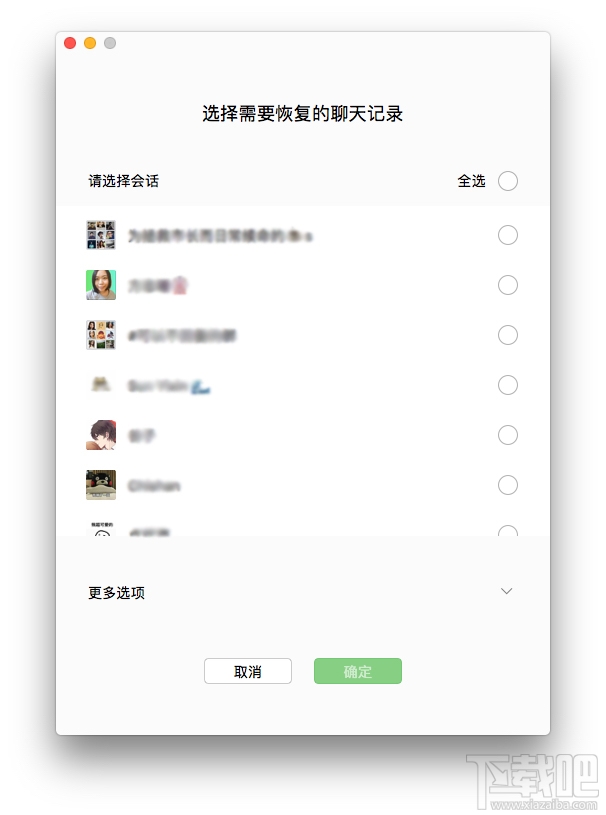Click the green-background profile photo

101,285
